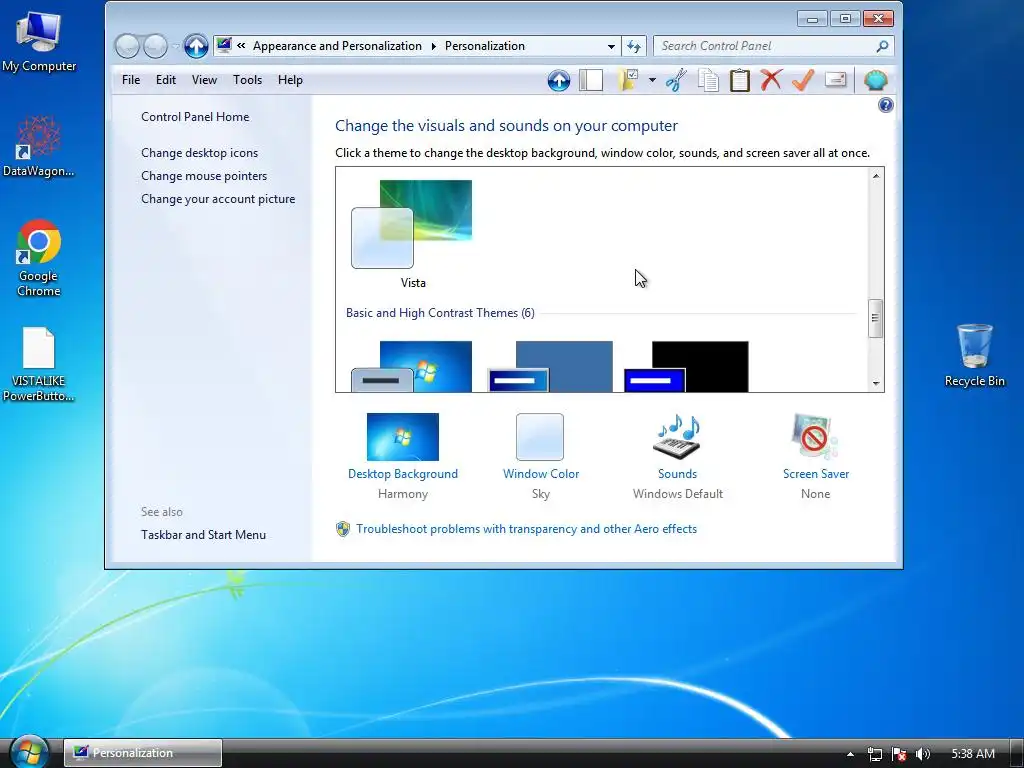Open the Edit menu
1024x768 pixels.
pyautogui.click(x=165, y=80)
